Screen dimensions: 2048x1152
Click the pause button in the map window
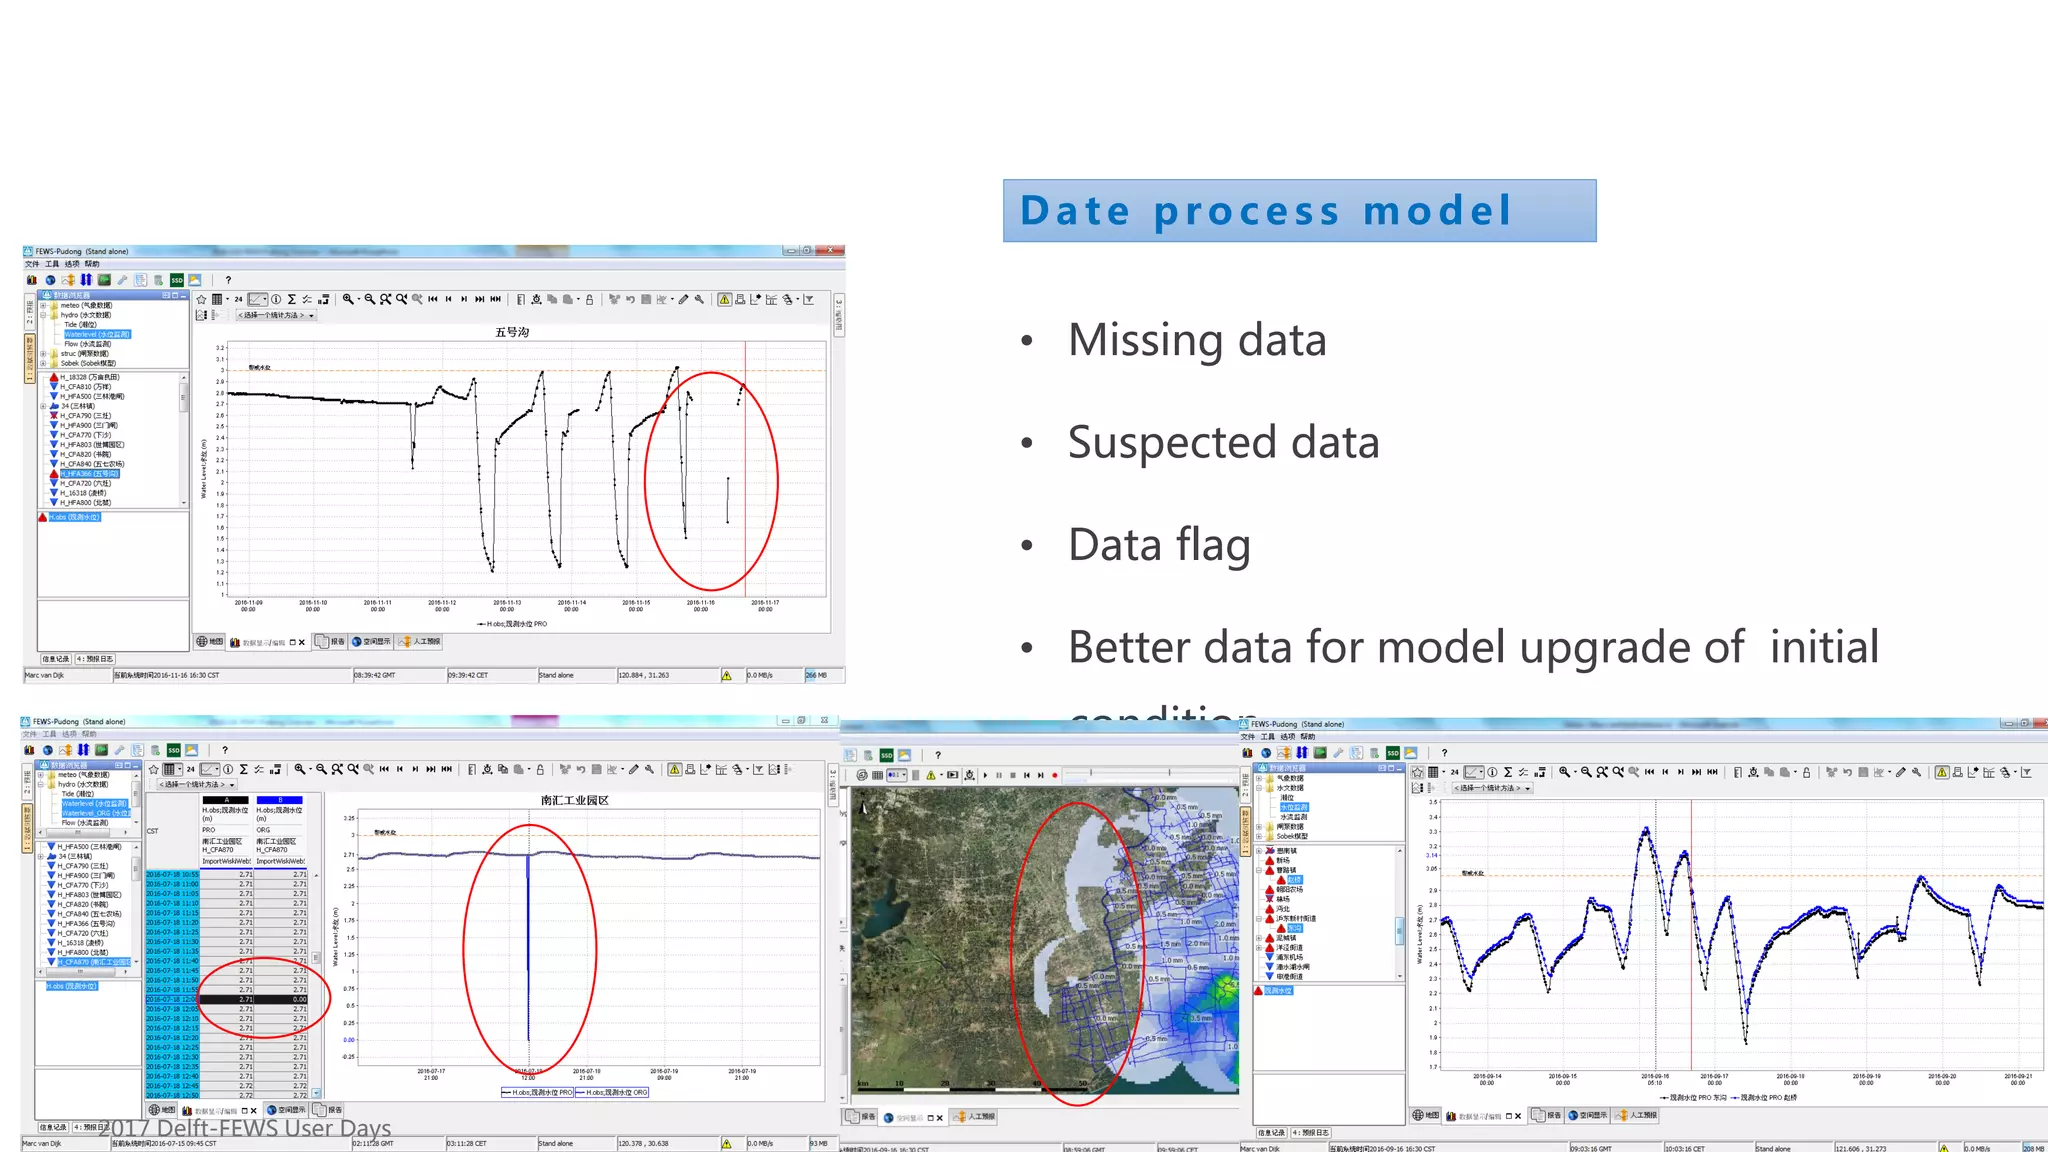coord(999,775)
